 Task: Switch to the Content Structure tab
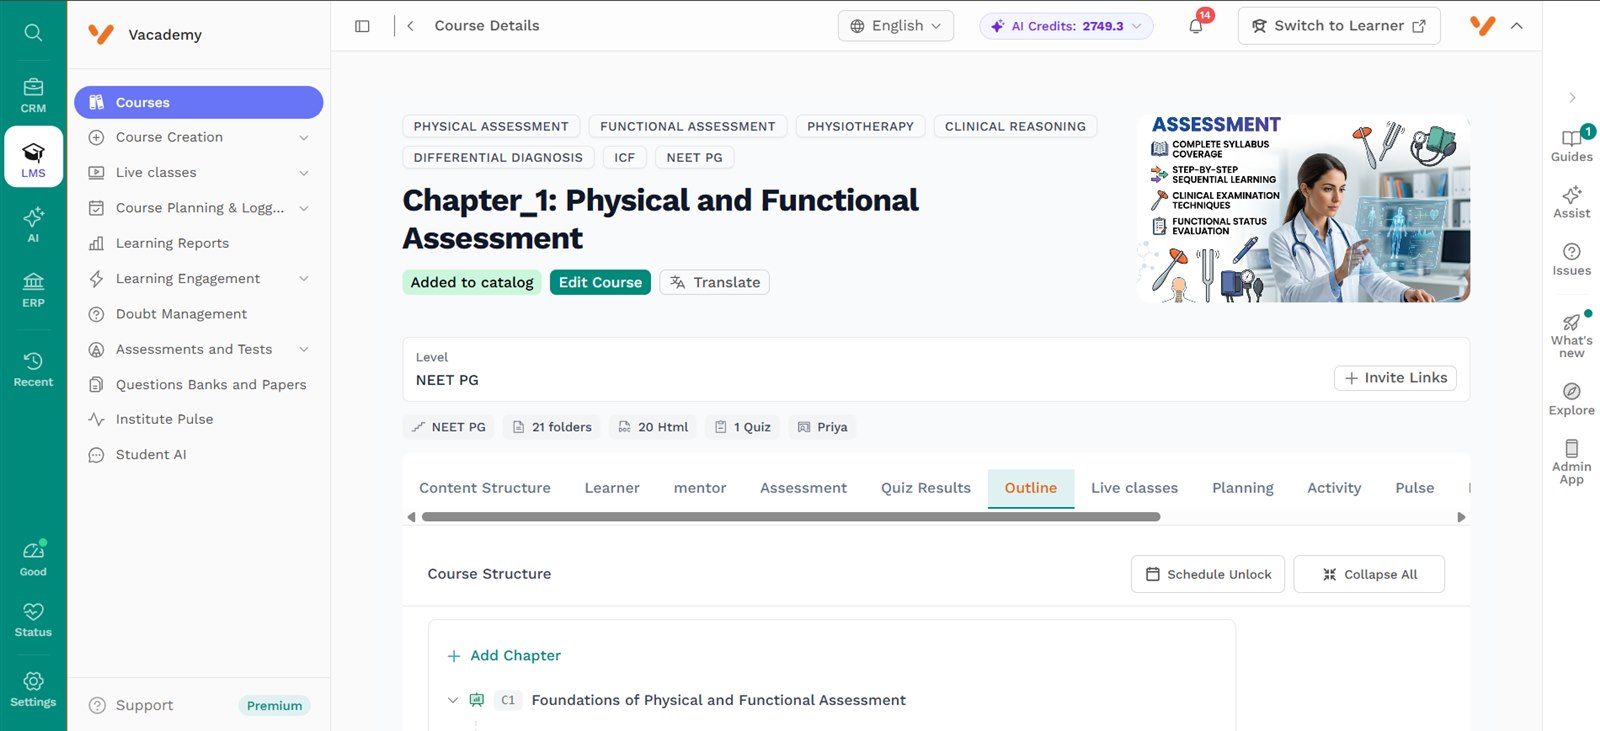(x=485, y=488)
